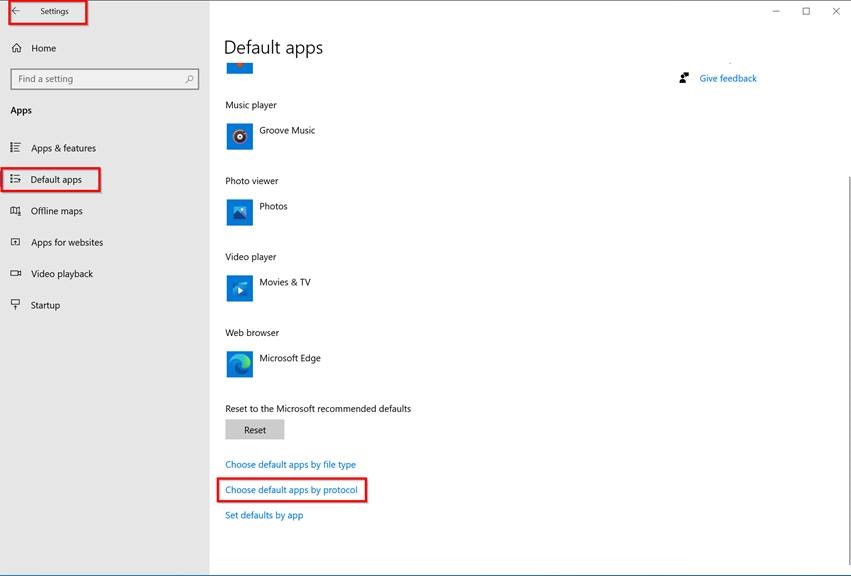Viewport: 851px width, 576px height.
Task: Click the Give feedback link
Action: point(728,79)
